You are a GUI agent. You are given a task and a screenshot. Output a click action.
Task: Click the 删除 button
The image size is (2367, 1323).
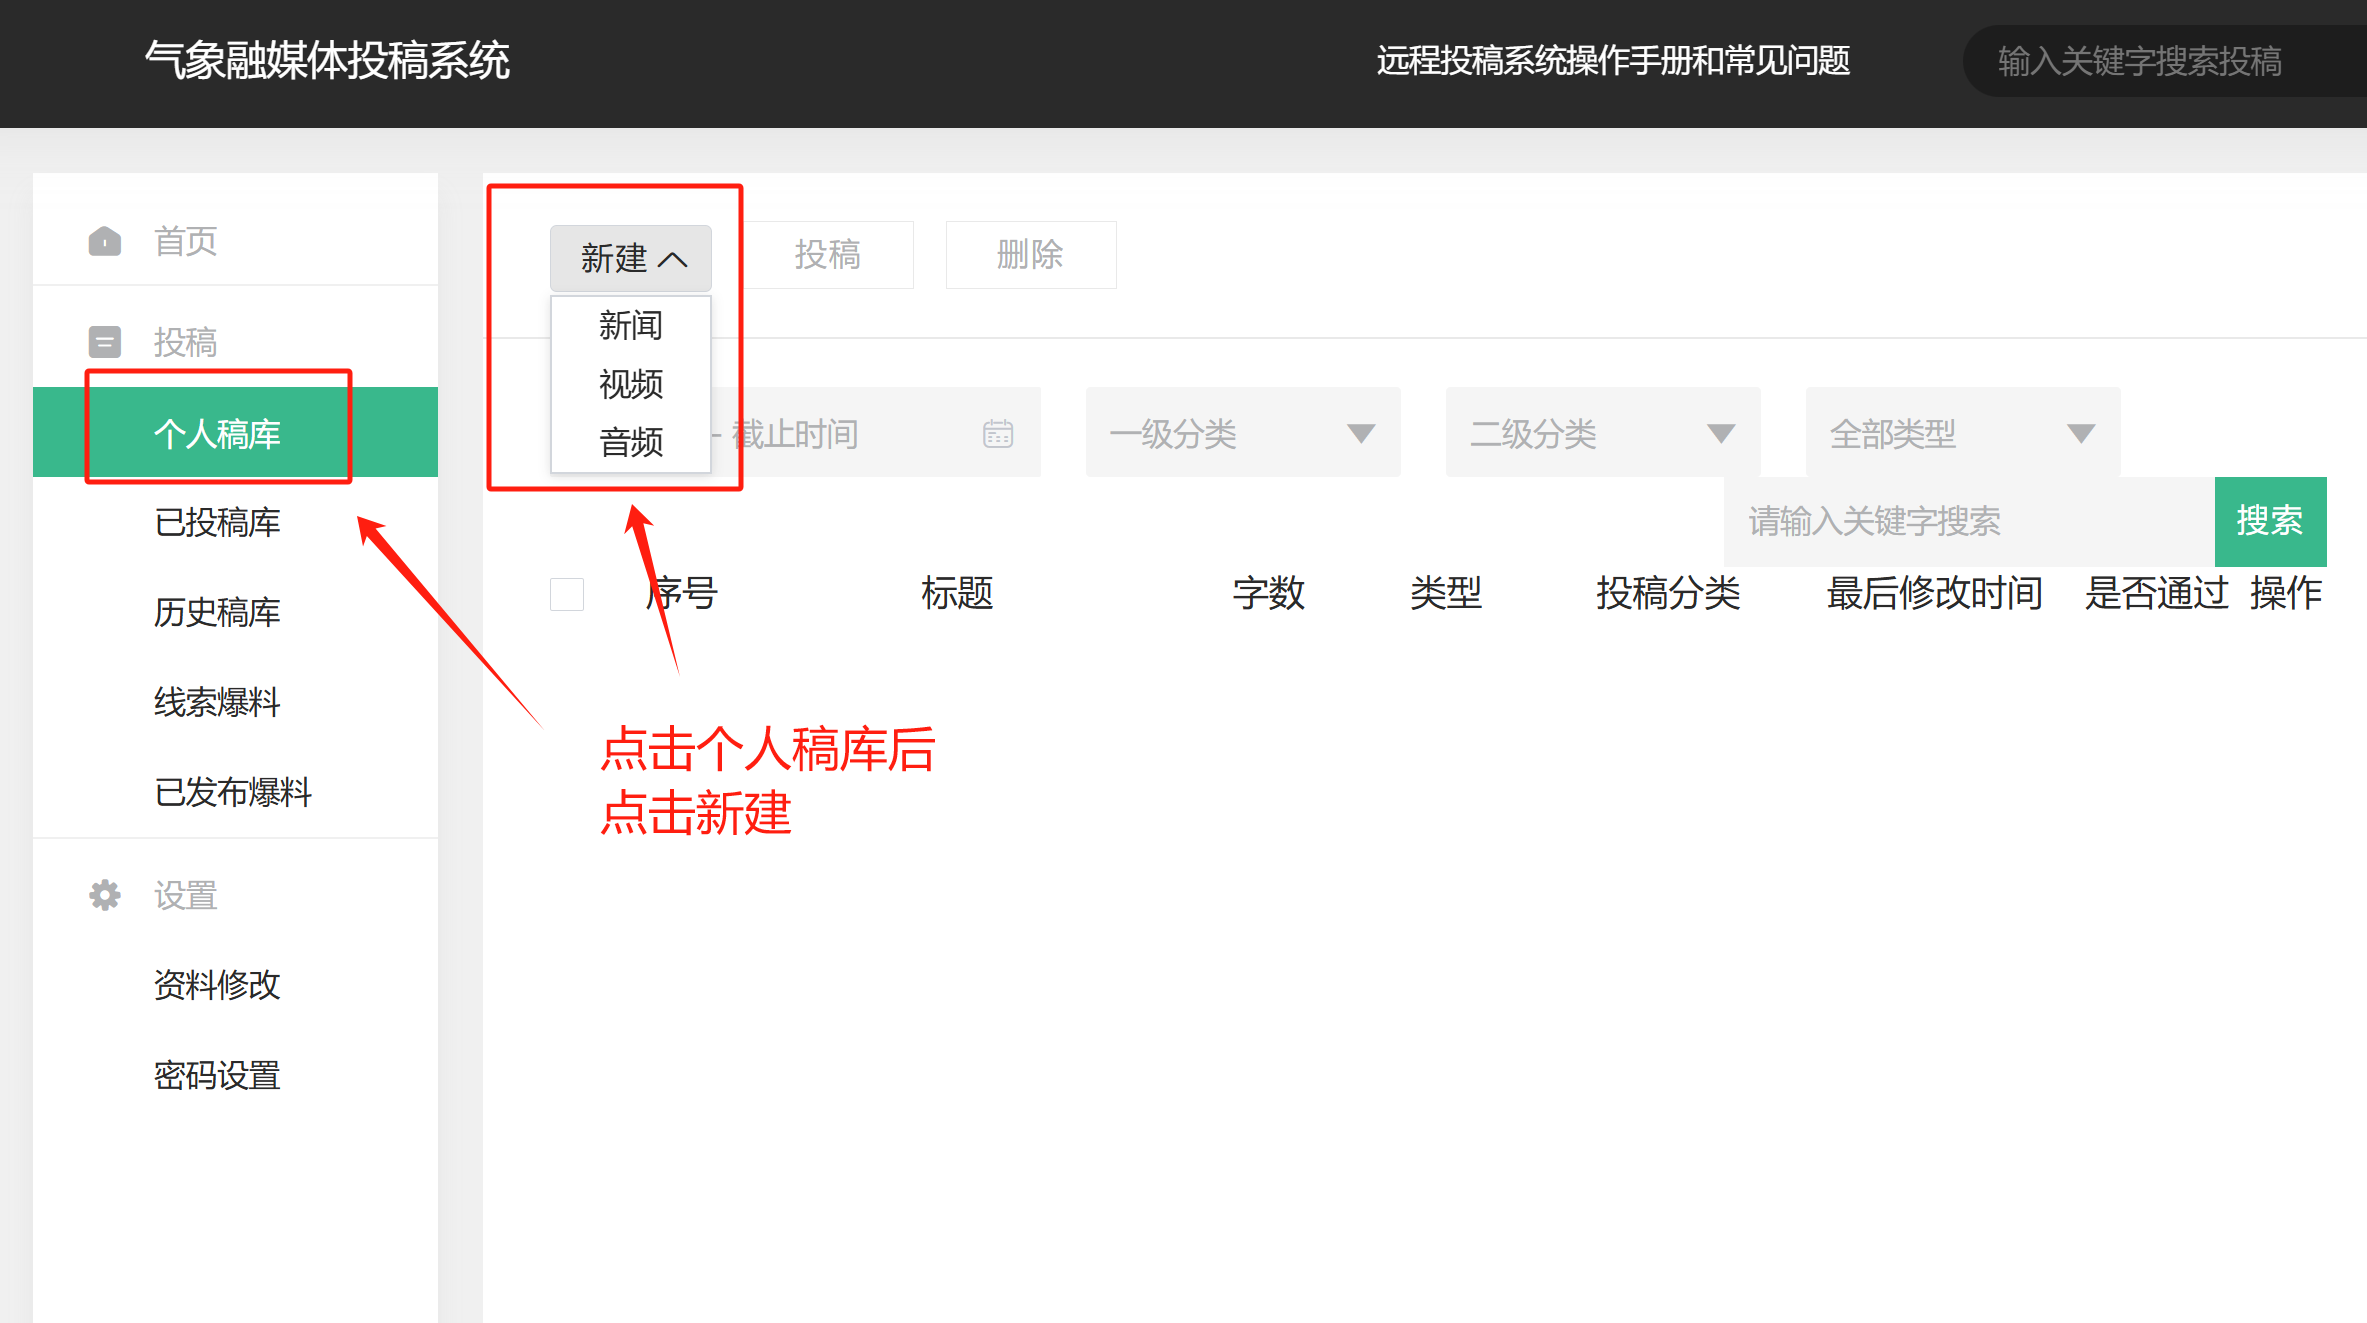(1030, 255)
